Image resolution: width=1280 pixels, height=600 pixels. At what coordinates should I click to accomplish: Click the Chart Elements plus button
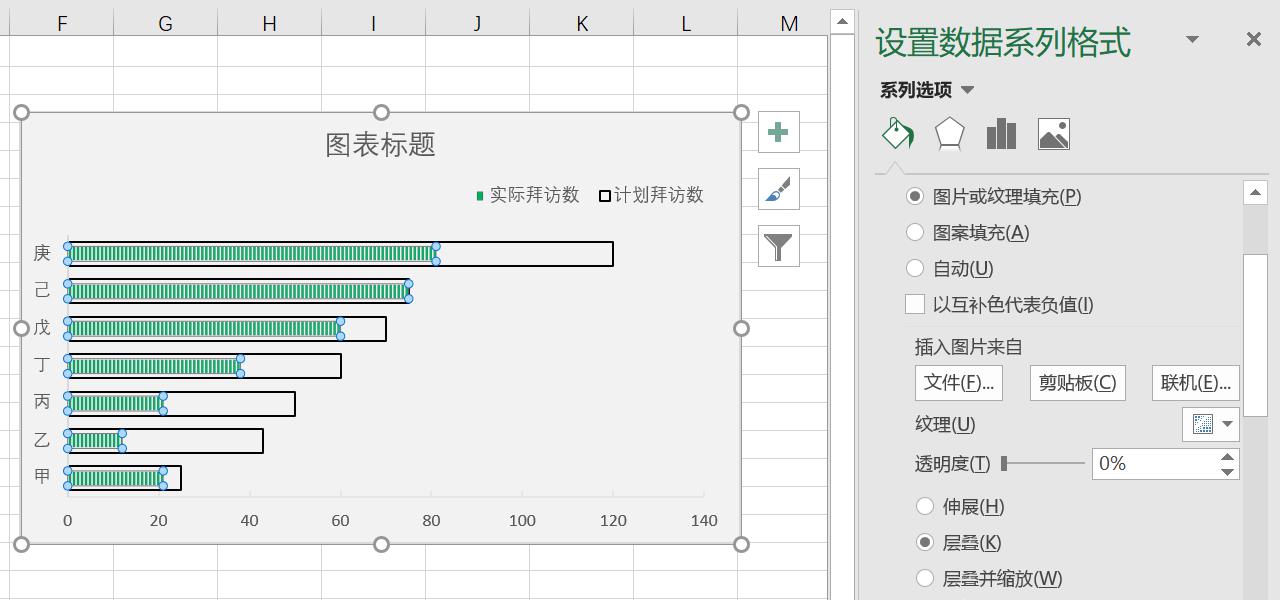pyautogui.click(x=779, y=132)
